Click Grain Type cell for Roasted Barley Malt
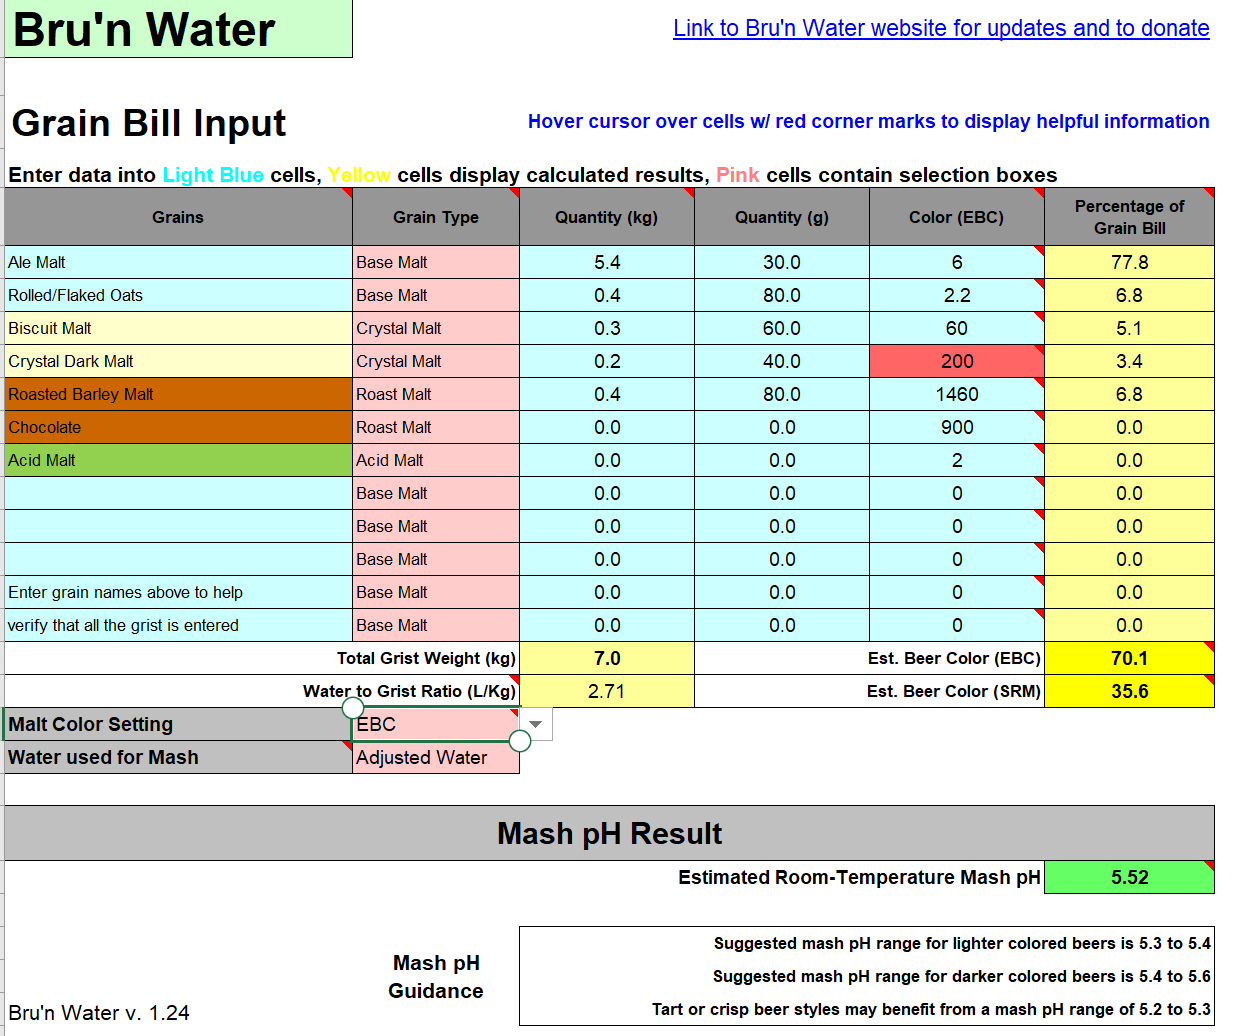Image resolution: width=1245 pixels, height=1036 pixels. pyautogui.click(x=435, y=394)
